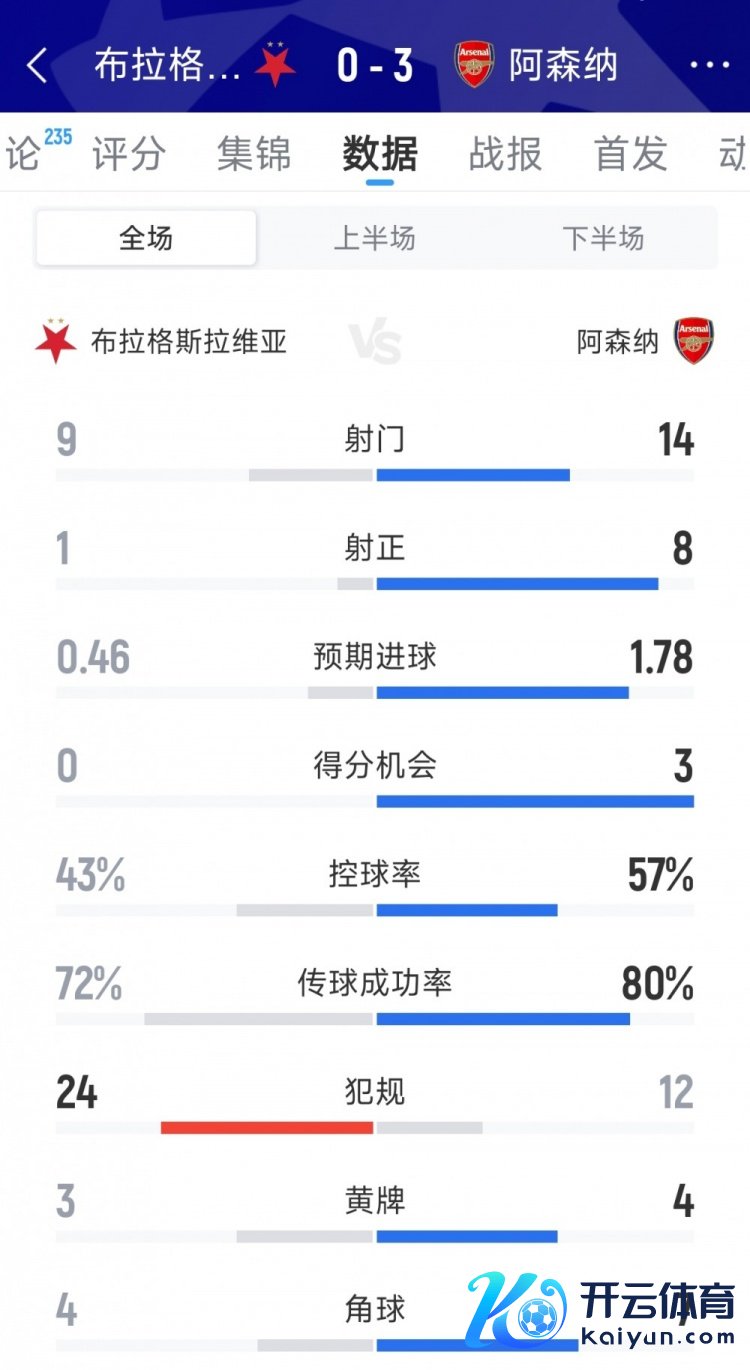This screenshot has height=1370, width=750.
Task: Open the three-dot more options menu
Action: tap(710, 66)
